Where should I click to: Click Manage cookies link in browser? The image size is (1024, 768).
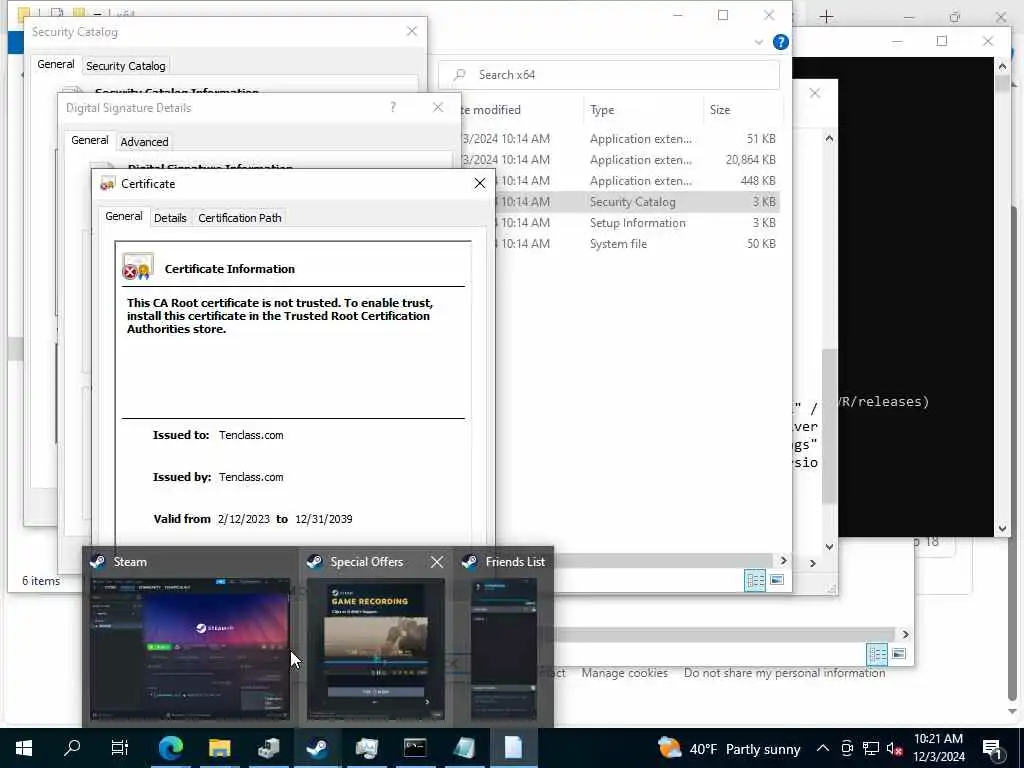coord(624,673)
